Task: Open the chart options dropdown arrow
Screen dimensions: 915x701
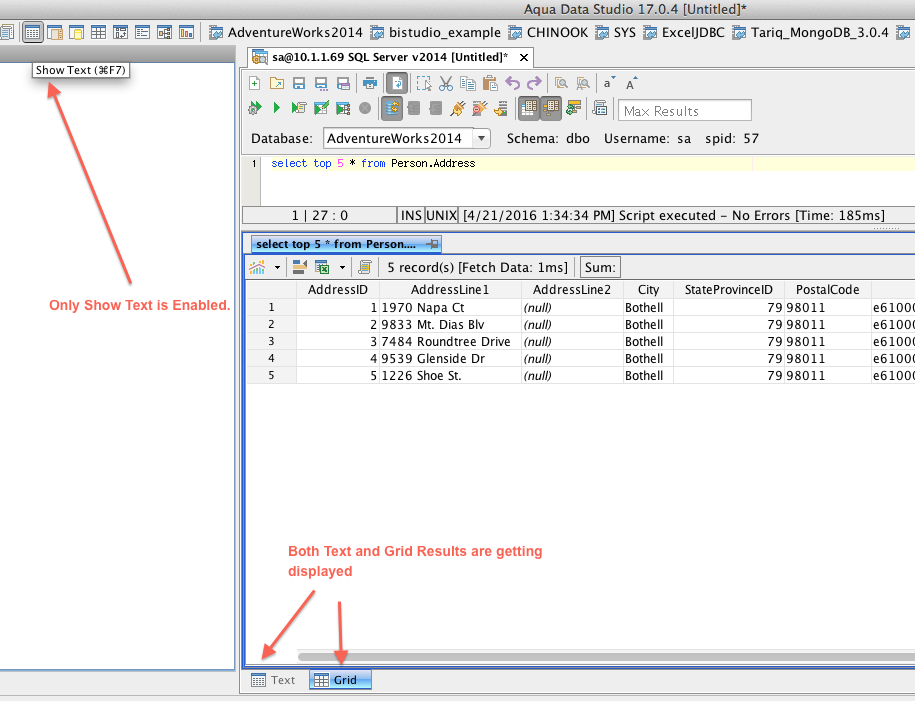Action: coord(277,268)
